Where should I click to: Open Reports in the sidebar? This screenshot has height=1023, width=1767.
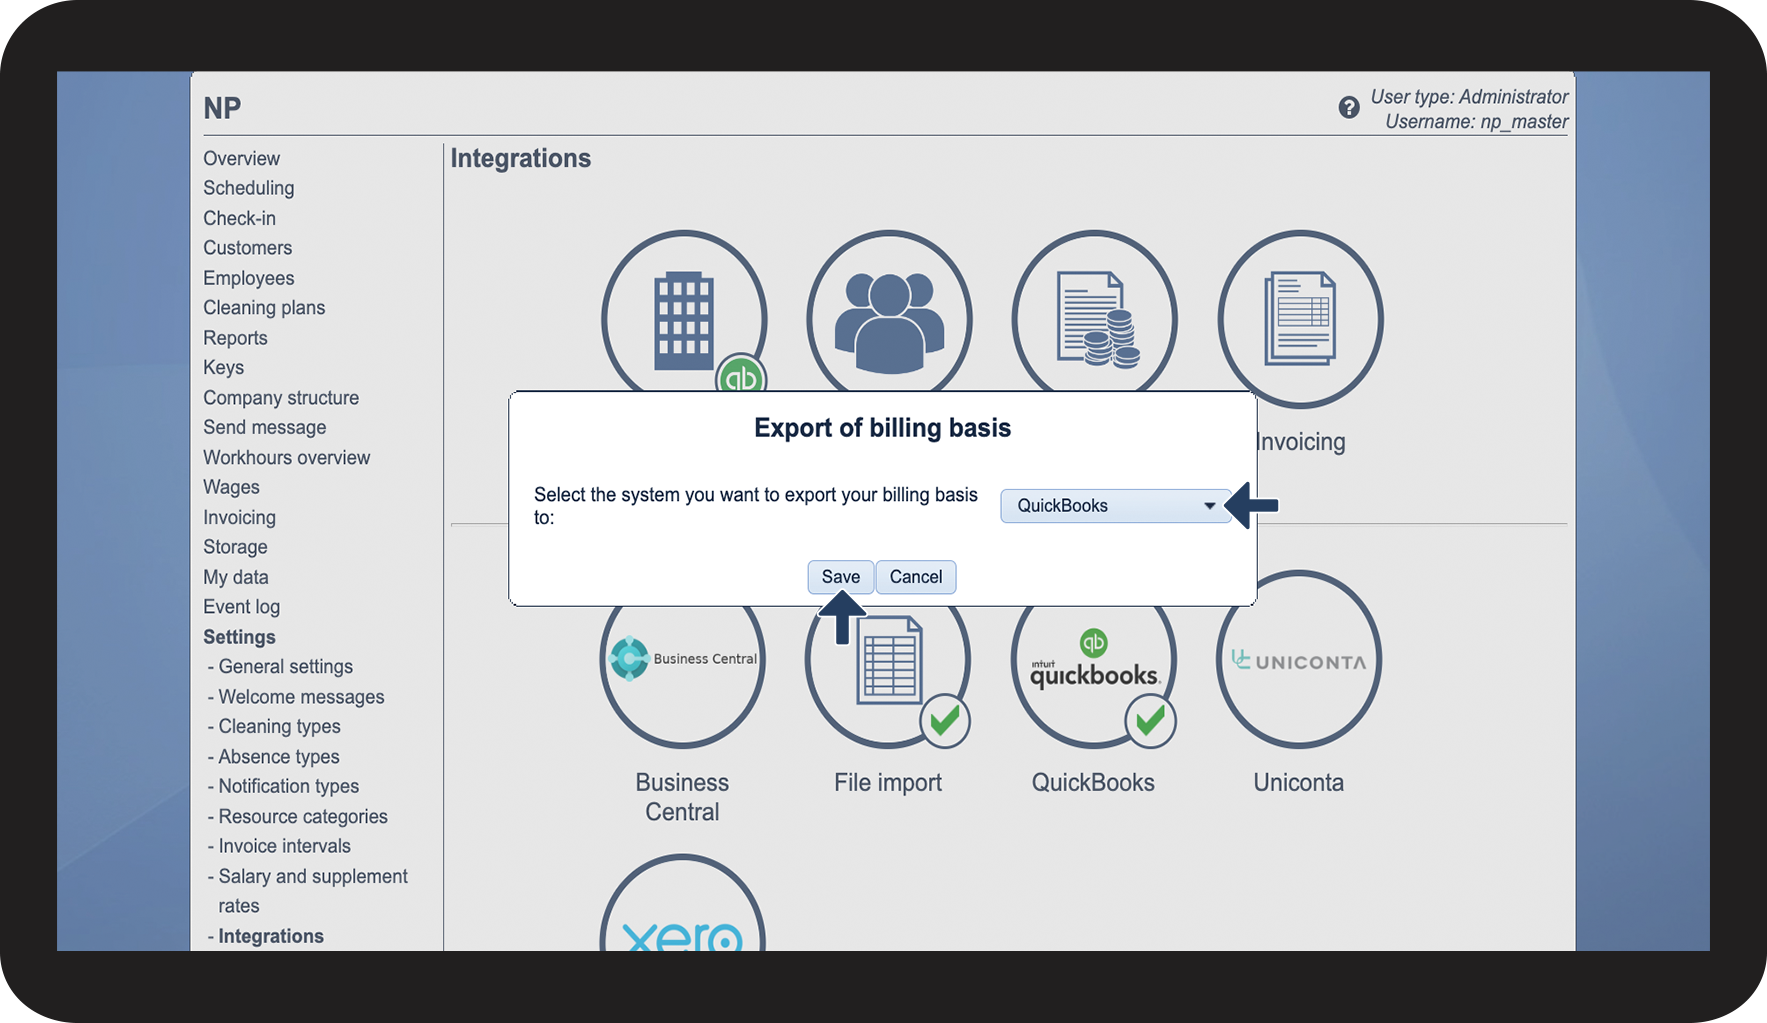tap(235, 338)
